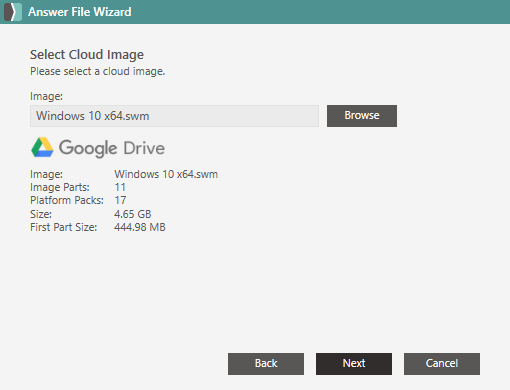
Task: Focus the Image file name field
Action: click(174, 116)
